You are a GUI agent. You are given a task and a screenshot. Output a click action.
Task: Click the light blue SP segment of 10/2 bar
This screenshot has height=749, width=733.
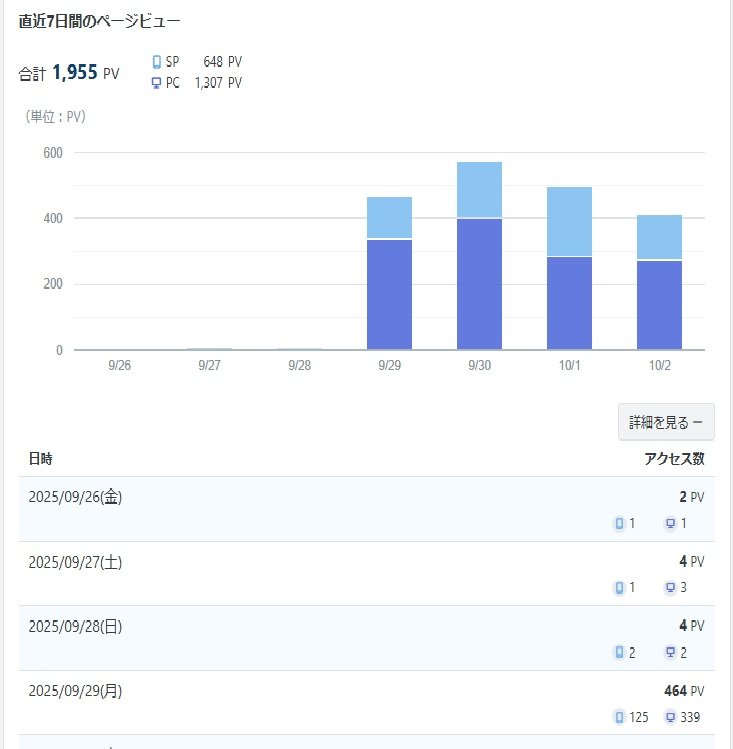click(659, 237)
